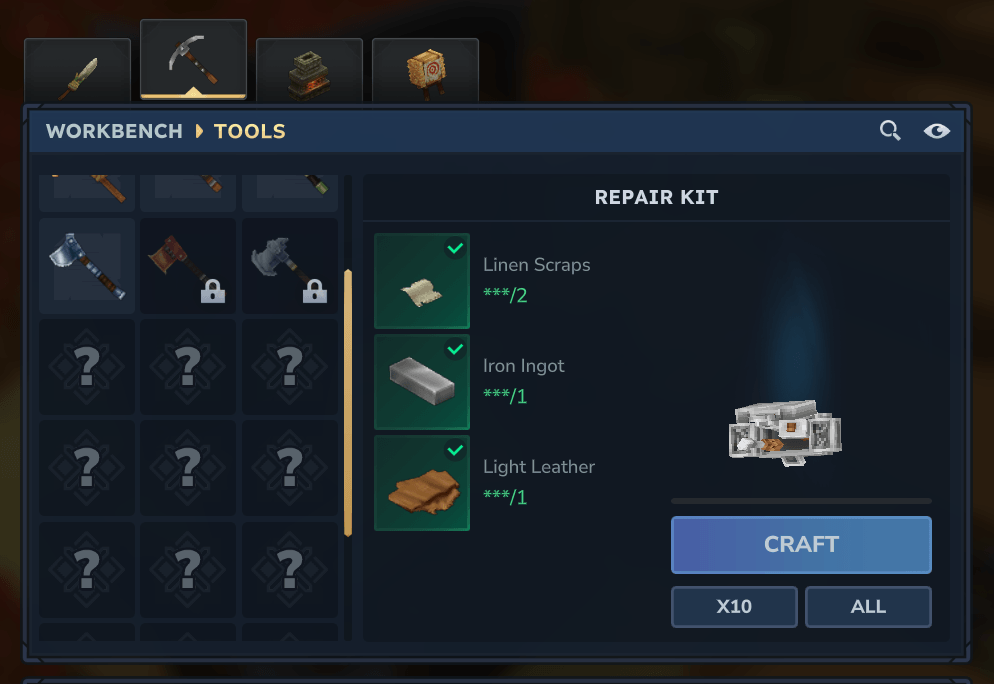This screenshot has height=684, width=994.
Task: Craft the Repair Kit
Action: pyautogui.click(x=801, y=545)
